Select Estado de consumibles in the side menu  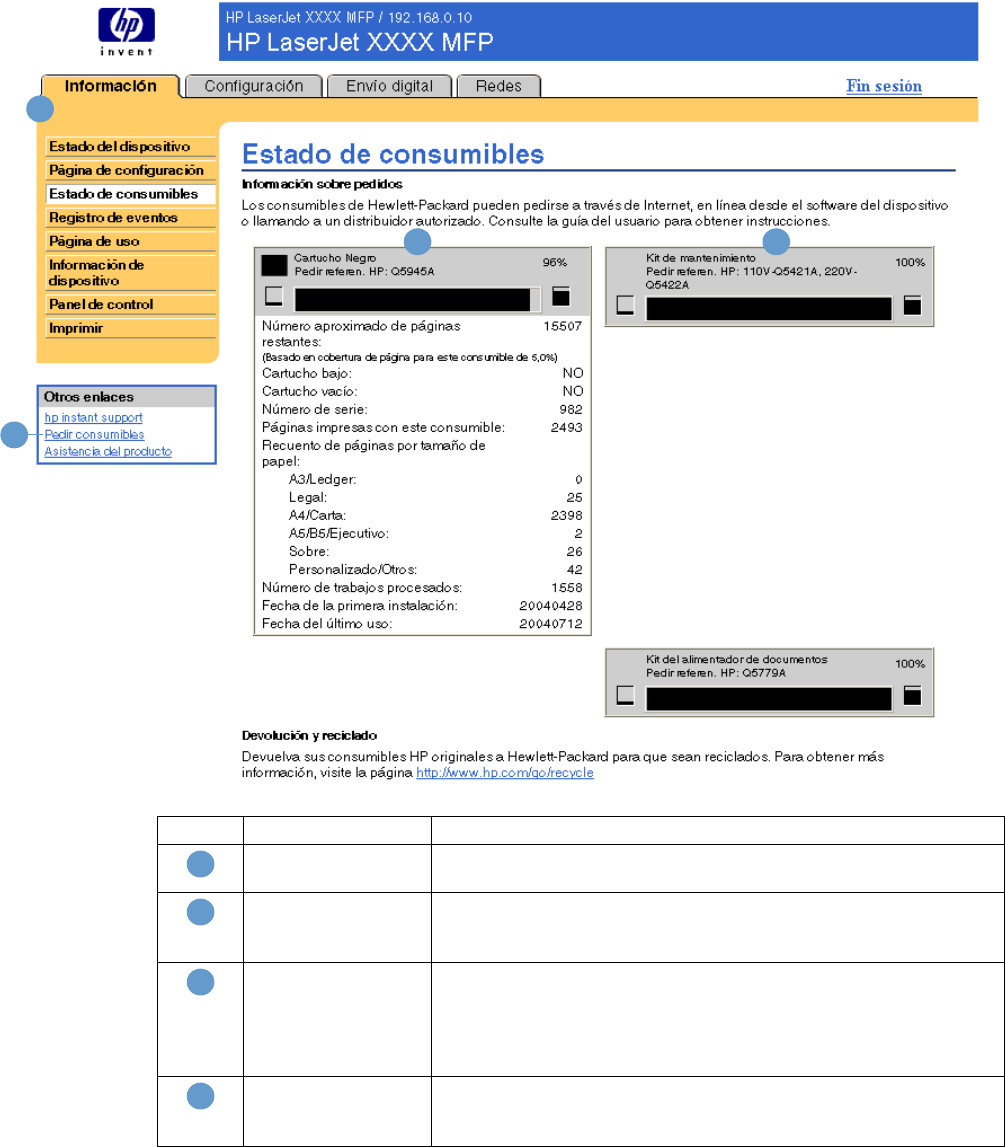point(130,194)
